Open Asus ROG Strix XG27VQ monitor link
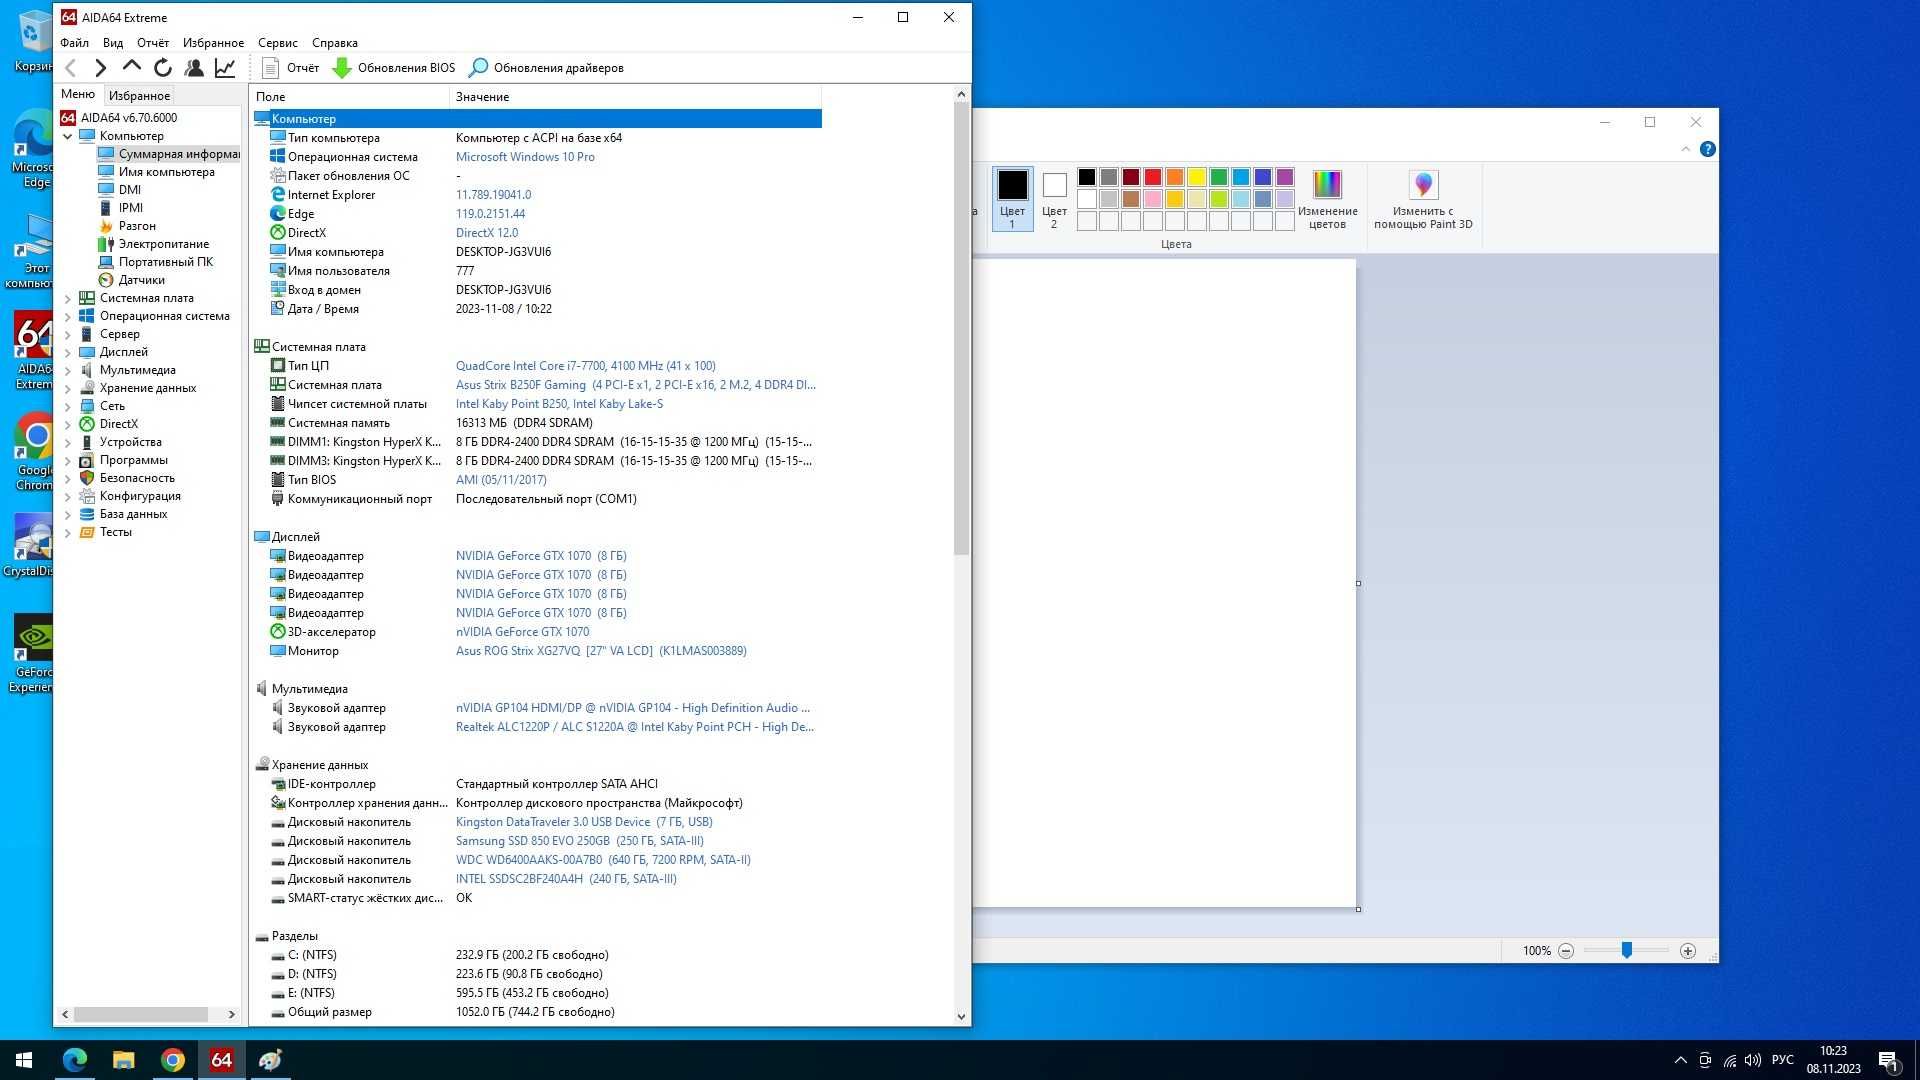1920x1080 pixels. [x=601, y=651]
